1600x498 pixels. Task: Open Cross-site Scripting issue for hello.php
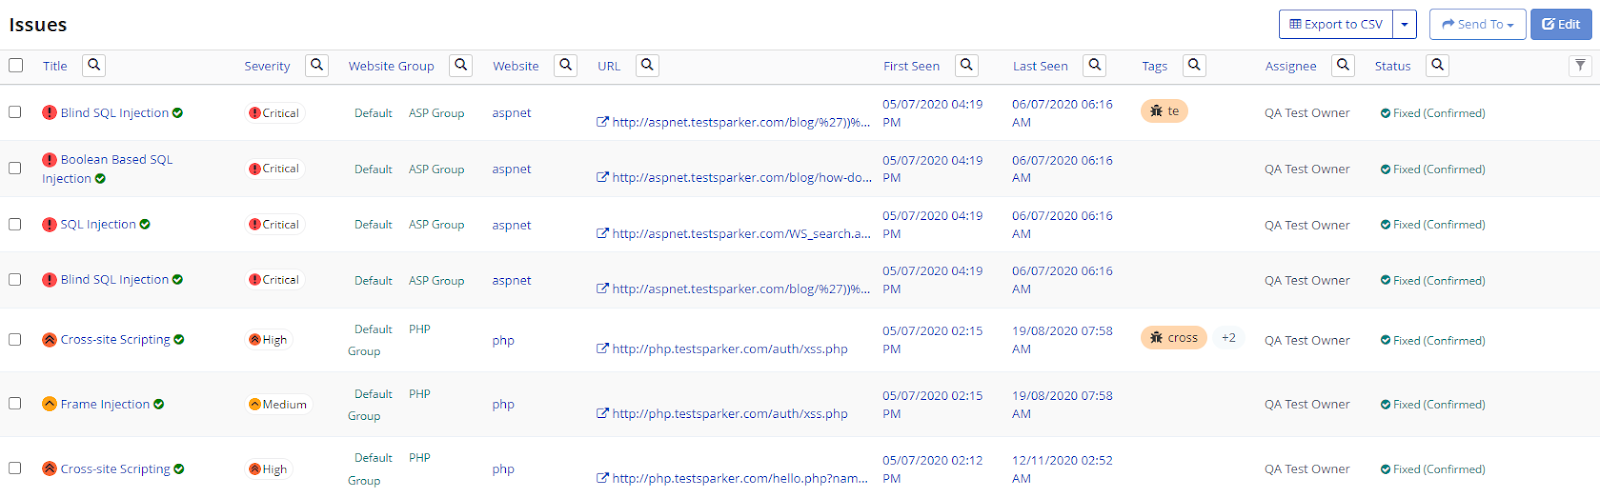point(115,468)
